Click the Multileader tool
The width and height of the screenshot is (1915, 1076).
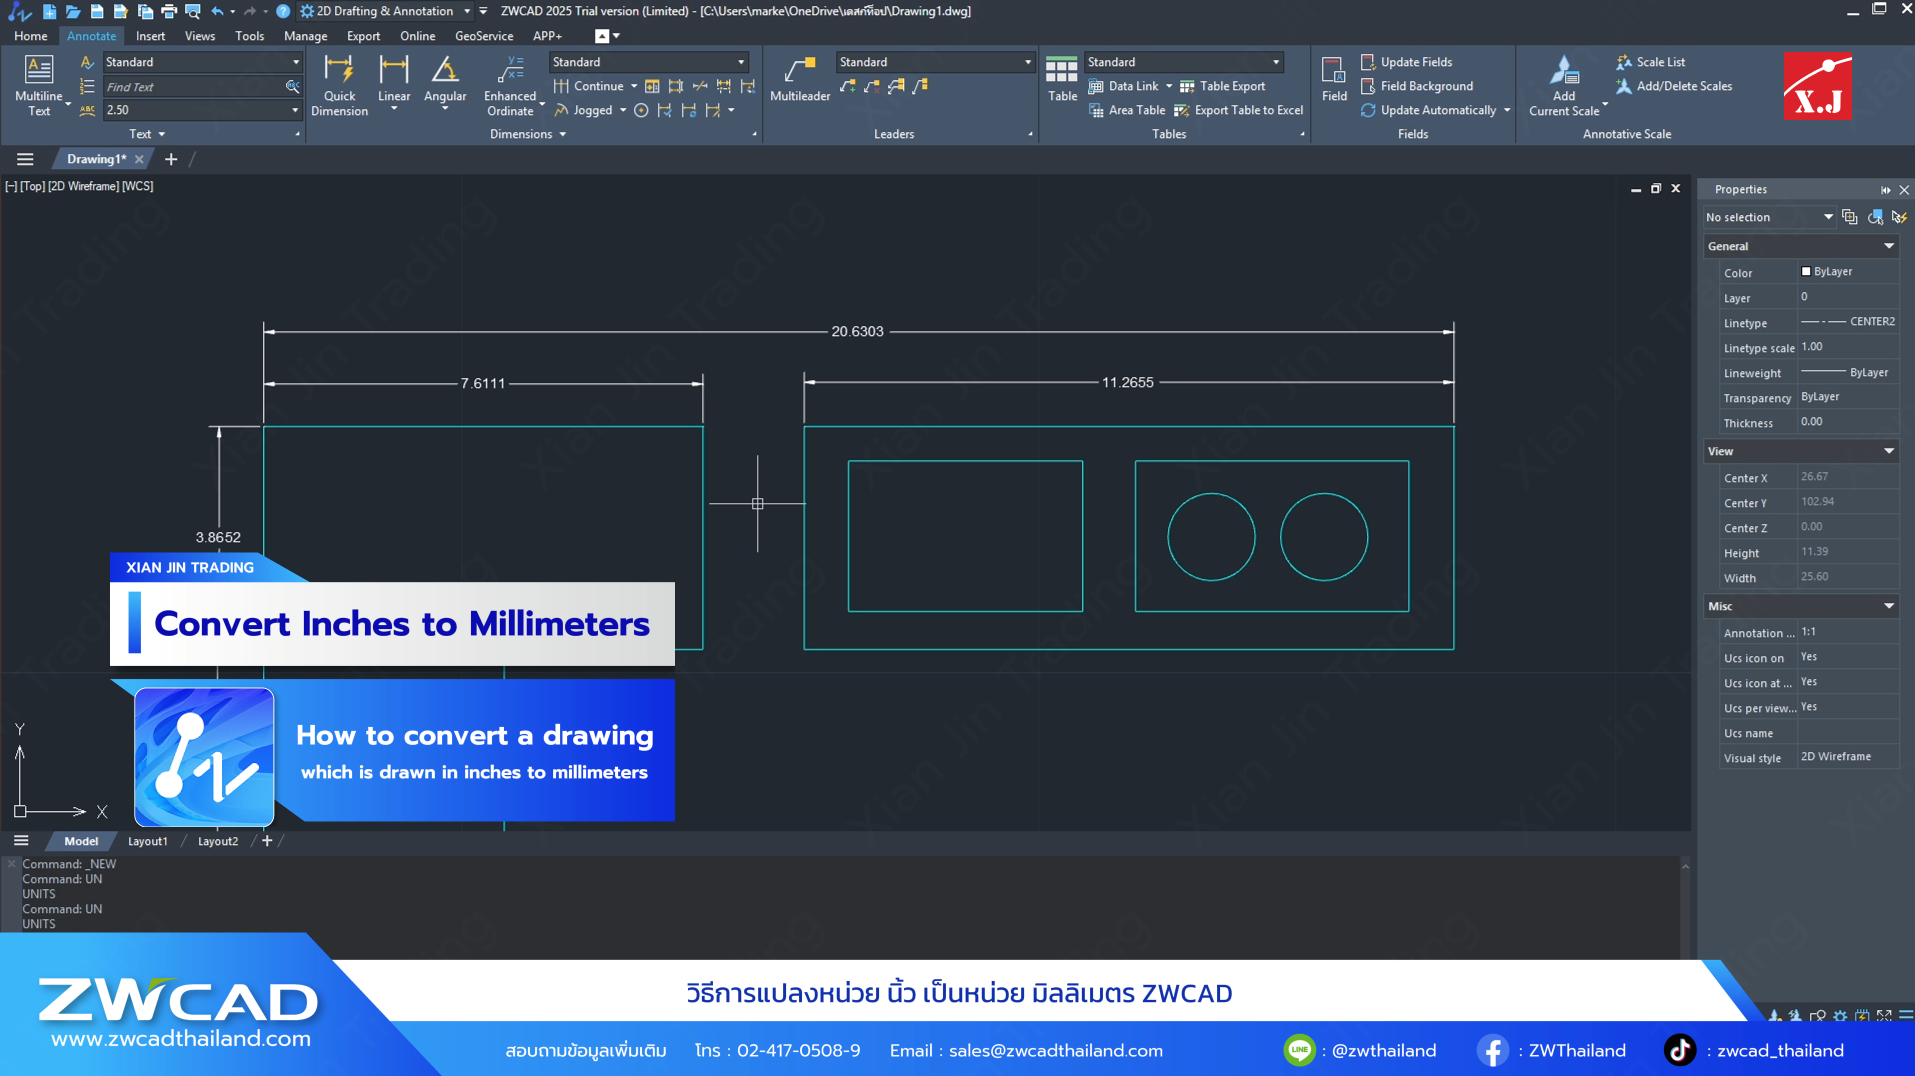[800, 80]
